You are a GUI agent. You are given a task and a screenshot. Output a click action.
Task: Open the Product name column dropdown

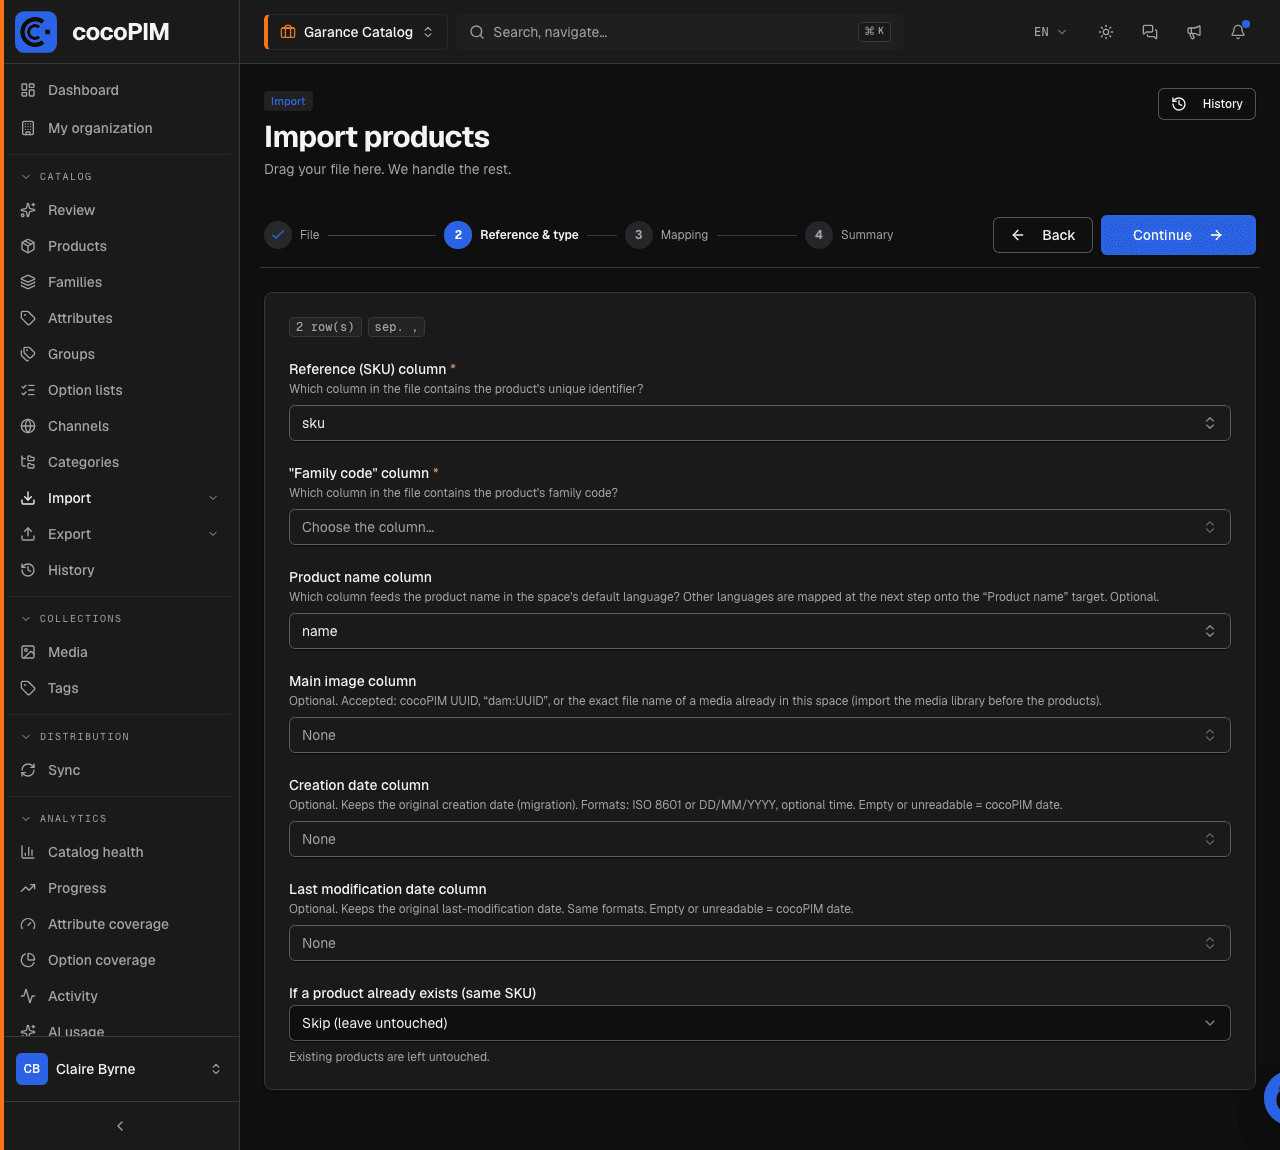[x=759, y=631]
